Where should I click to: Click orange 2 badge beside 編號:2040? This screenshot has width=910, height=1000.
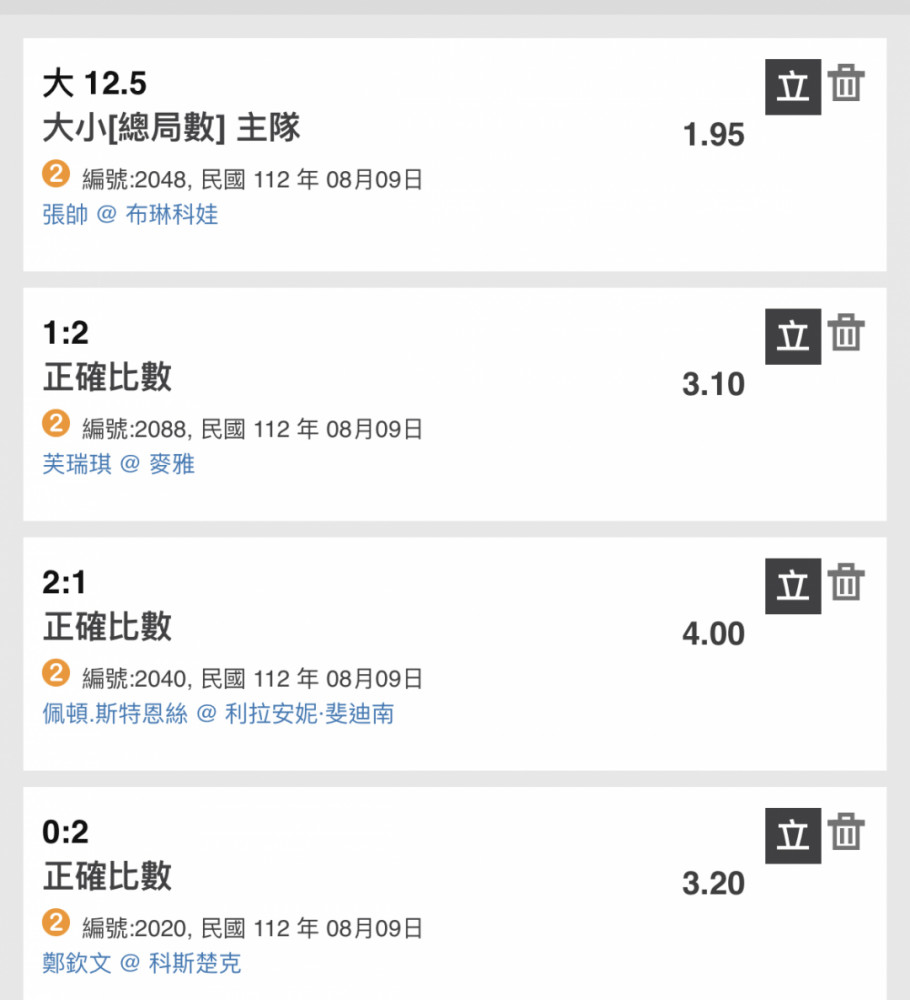(x=56, y=672)
